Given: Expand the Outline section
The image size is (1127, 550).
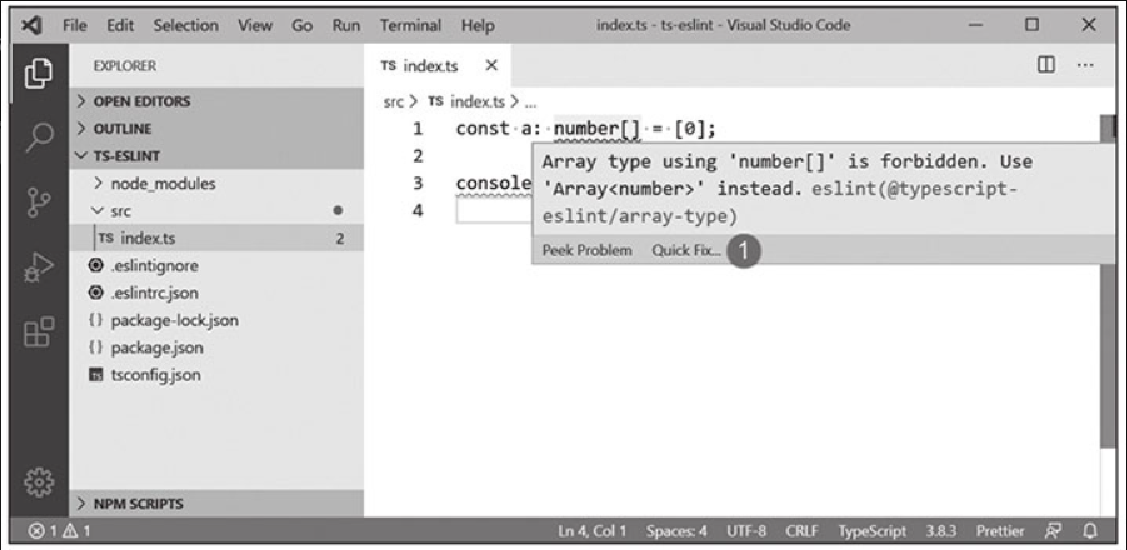Looking at the screenshot, I should [216, 129].
